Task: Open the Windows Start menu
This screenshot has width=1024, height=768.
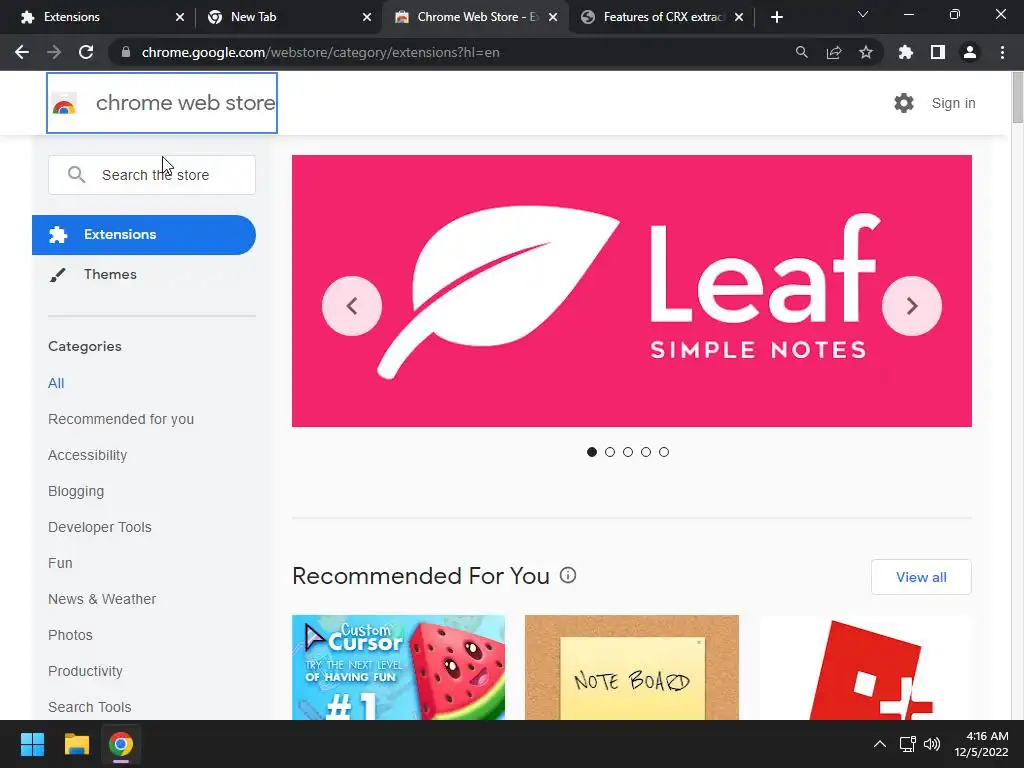Action: click(x=32, y=744)
